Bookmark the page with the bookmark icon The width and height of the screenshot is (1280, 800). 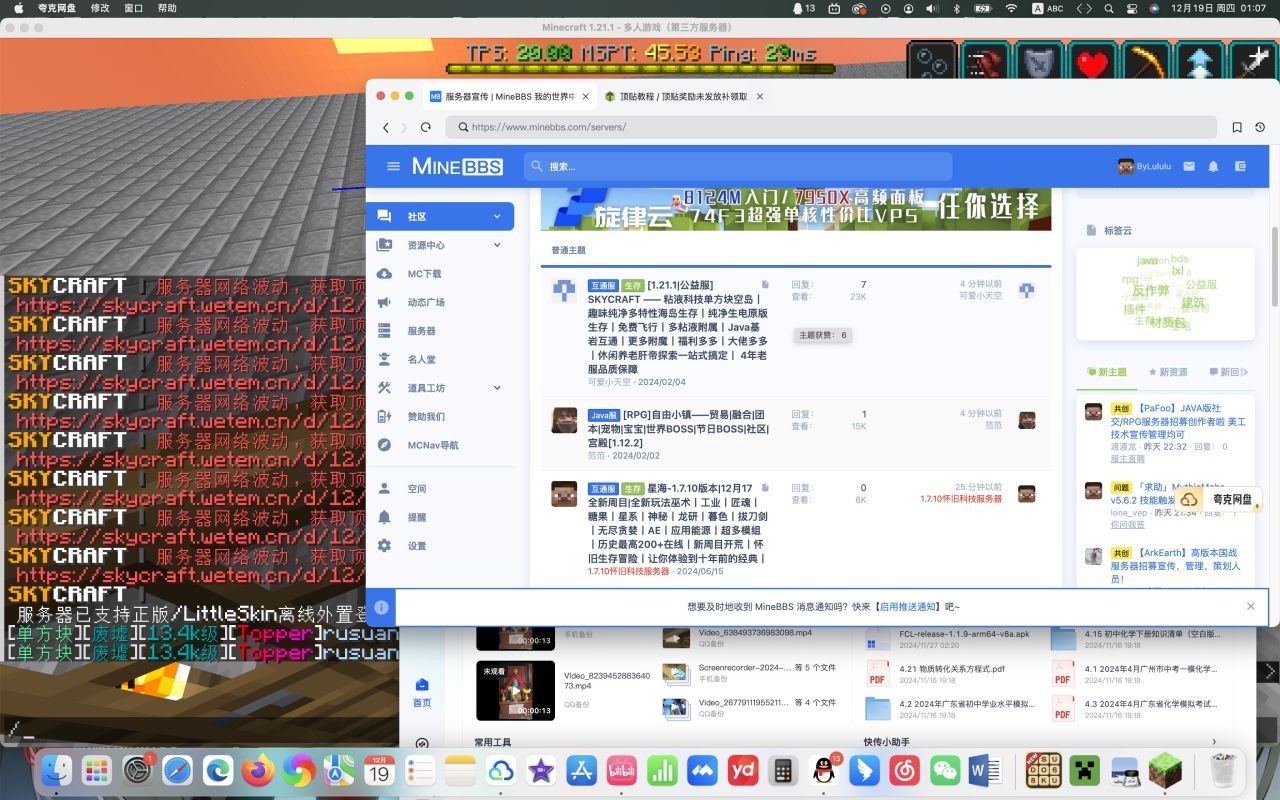pos(1237,127)
